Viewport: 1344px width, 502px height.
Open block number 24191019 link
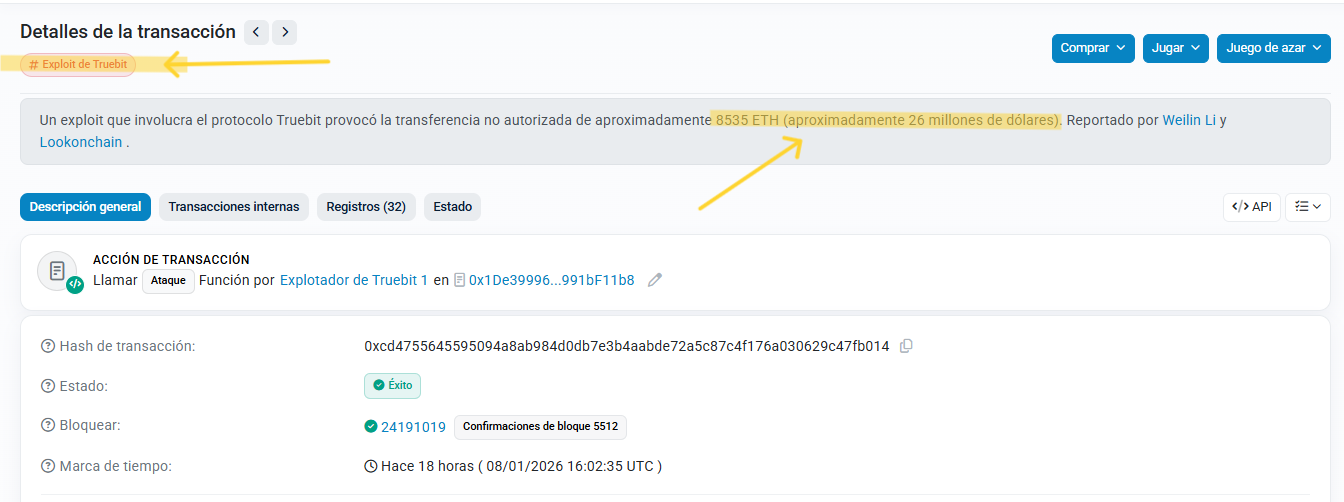click(x=413, y=426)
